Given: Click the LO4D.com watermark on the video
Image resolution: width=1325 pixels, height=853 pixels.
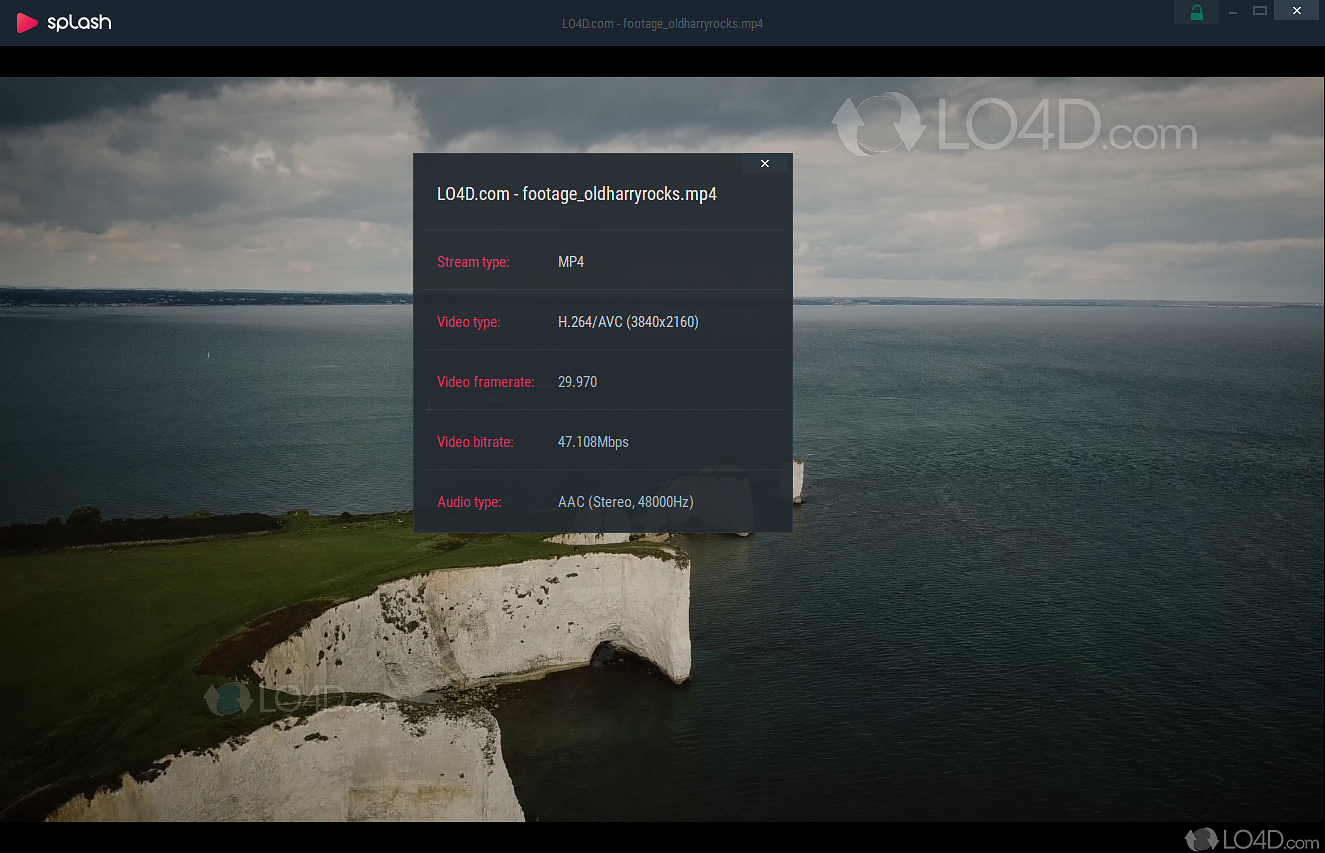Looking at the screenshot, I should 1015,123.
